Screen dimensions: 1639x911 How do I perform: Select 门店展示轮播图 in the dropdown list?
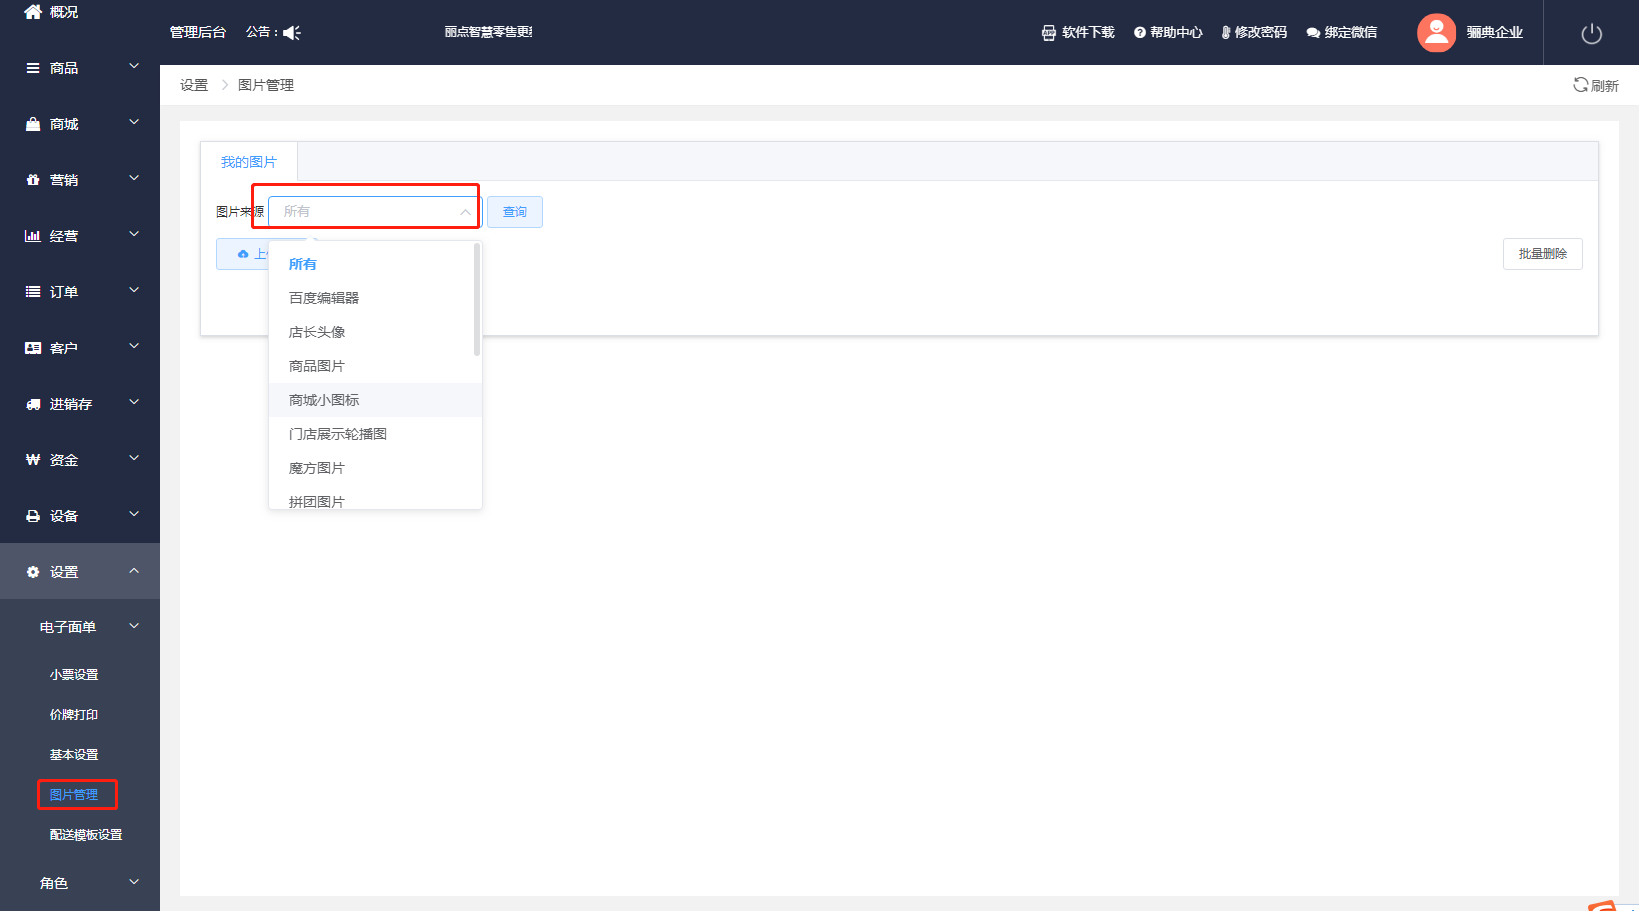point(375,434)
